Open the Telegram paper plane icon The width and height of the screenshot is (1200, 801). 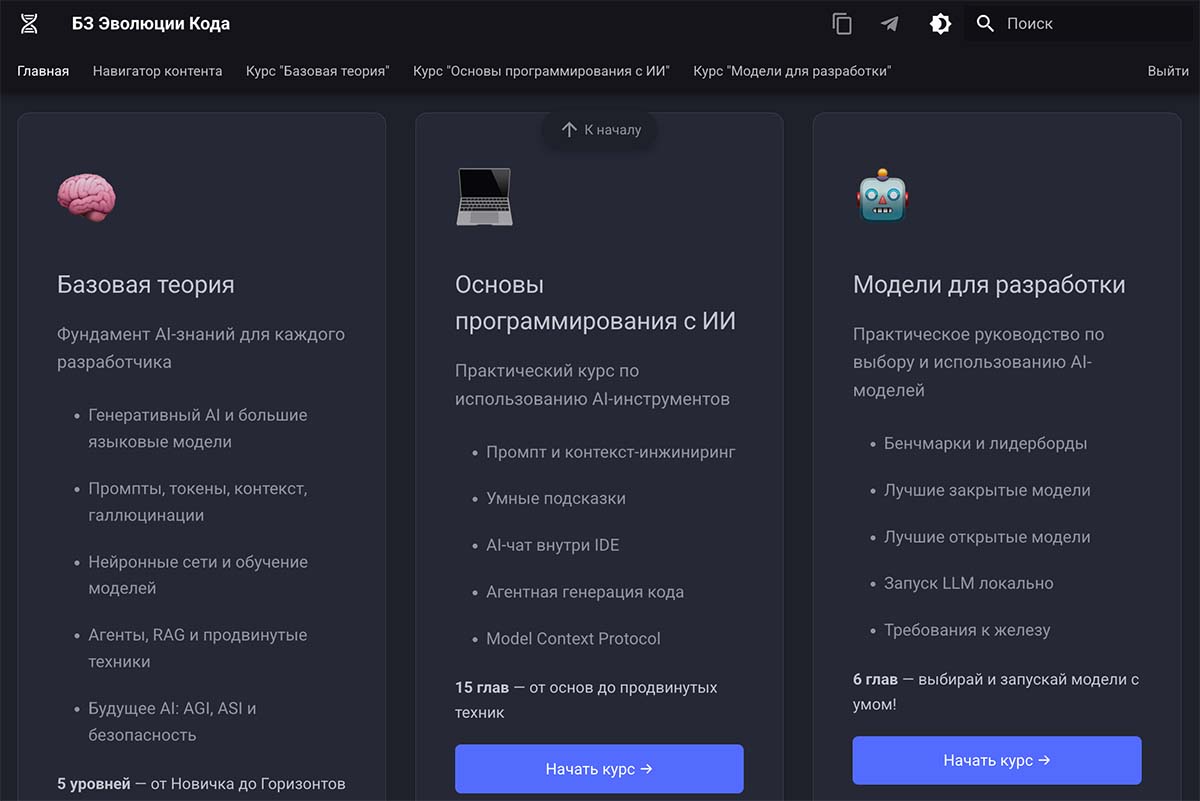coord(889,24)
